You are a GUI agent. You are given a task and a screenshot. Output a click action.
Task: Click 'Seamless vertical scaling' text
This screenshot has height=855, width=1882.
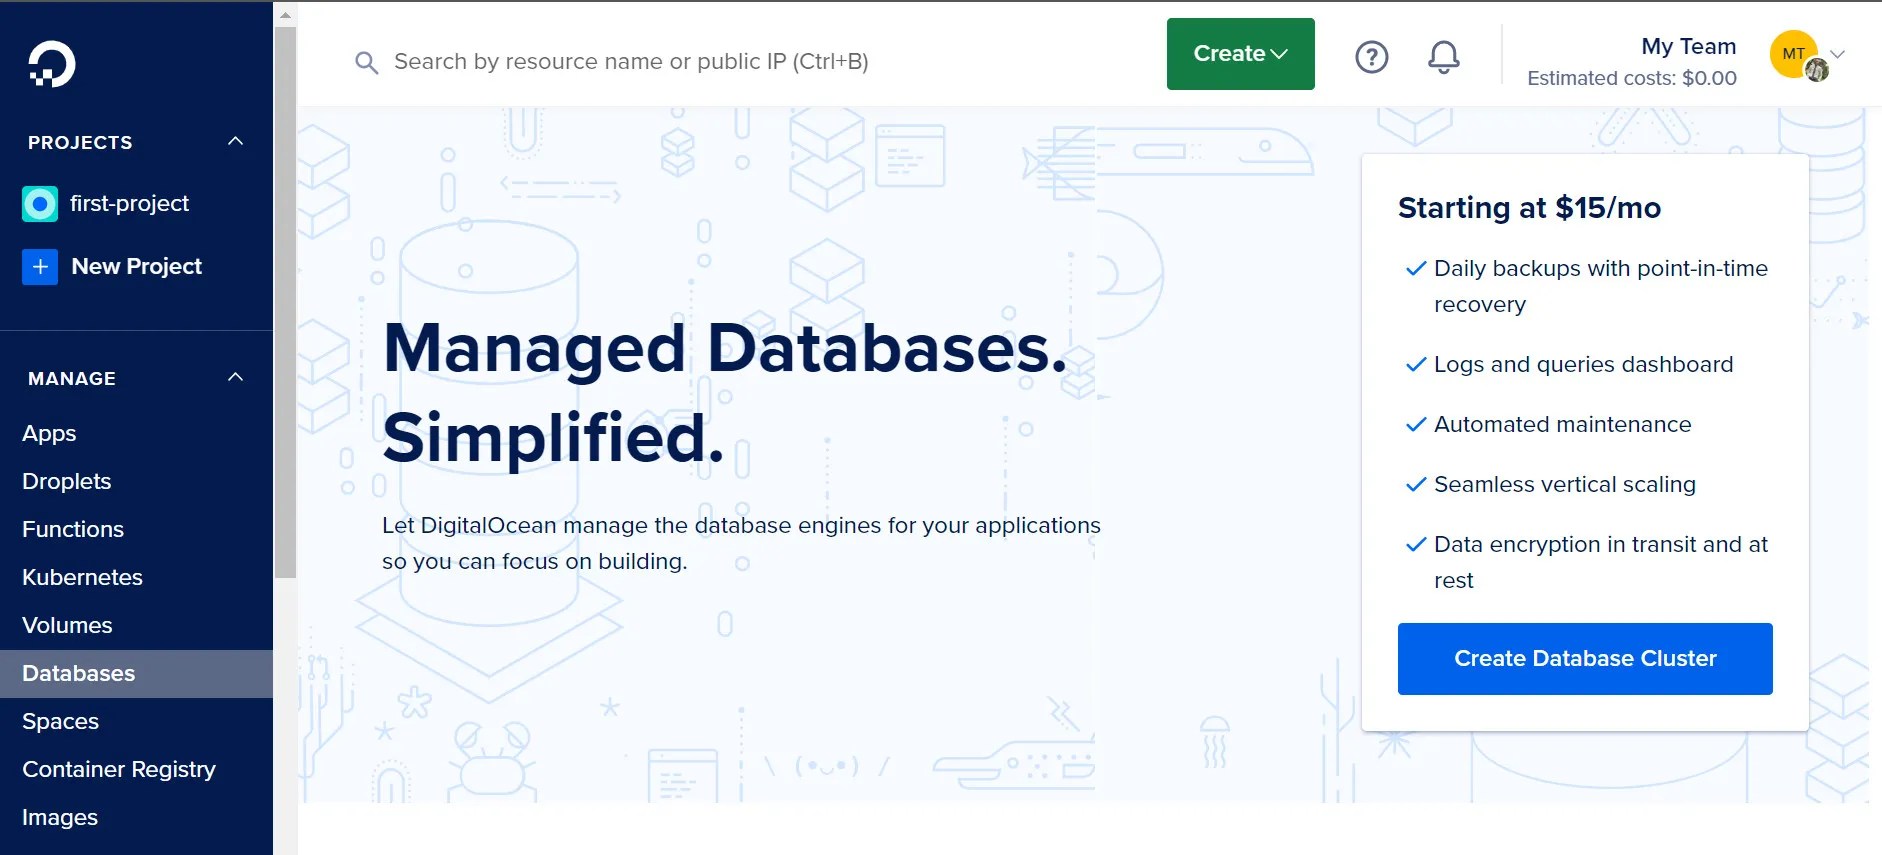[x=1564, y=485]
